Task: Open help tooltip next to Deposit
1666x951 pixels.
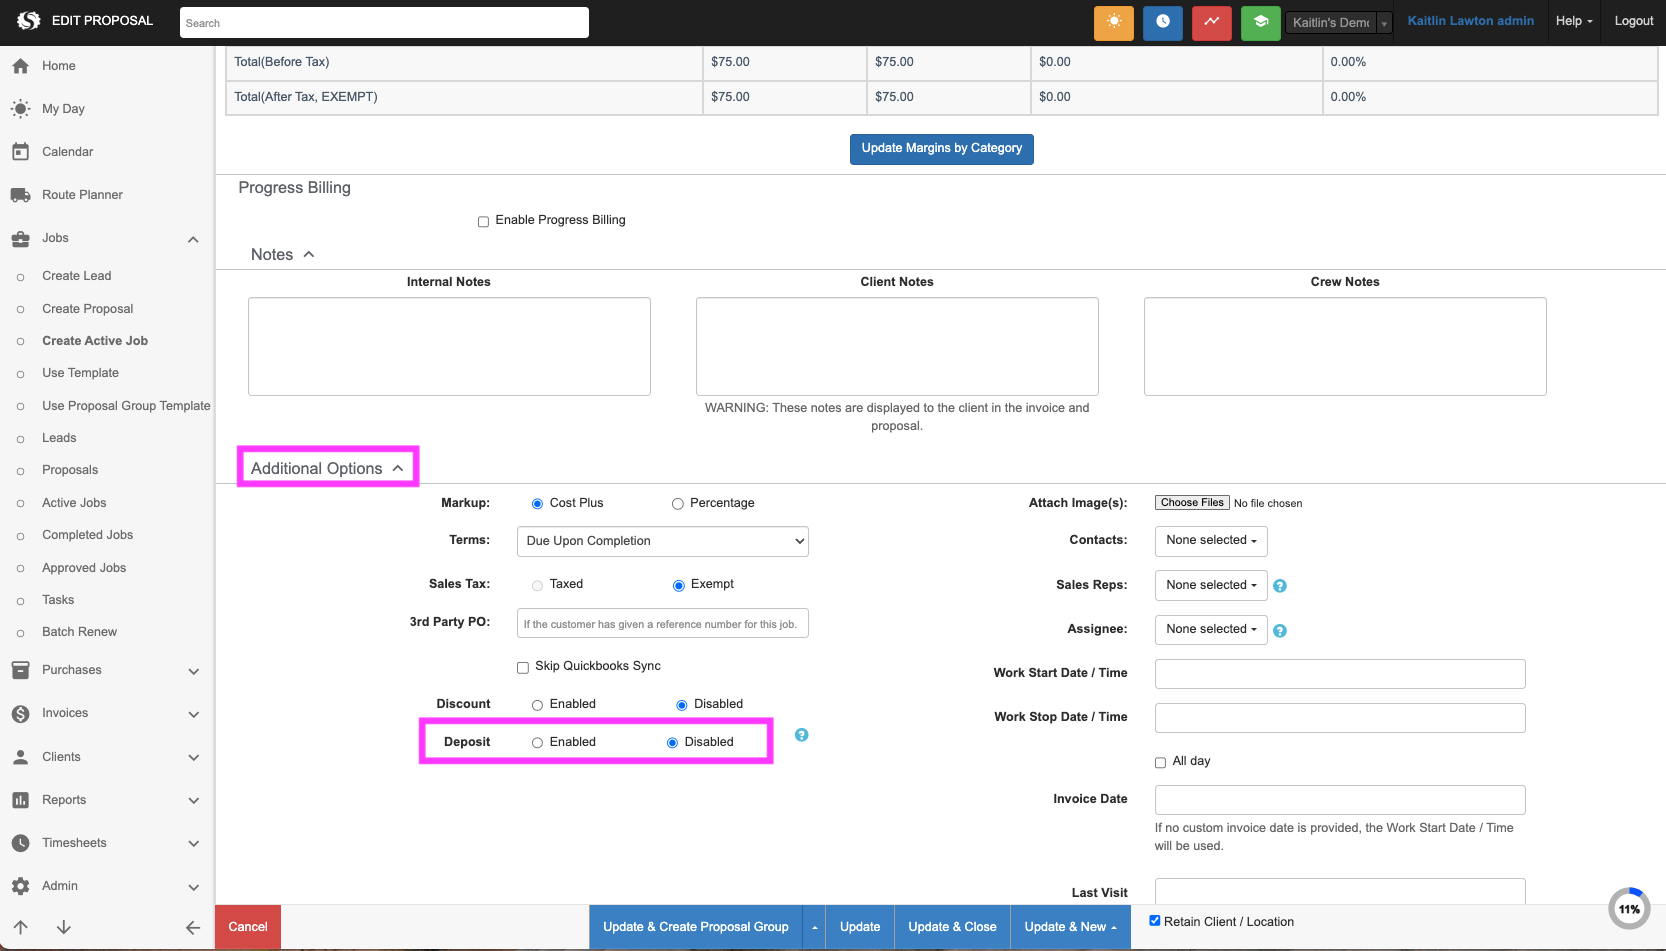Action: click(801, 735)
